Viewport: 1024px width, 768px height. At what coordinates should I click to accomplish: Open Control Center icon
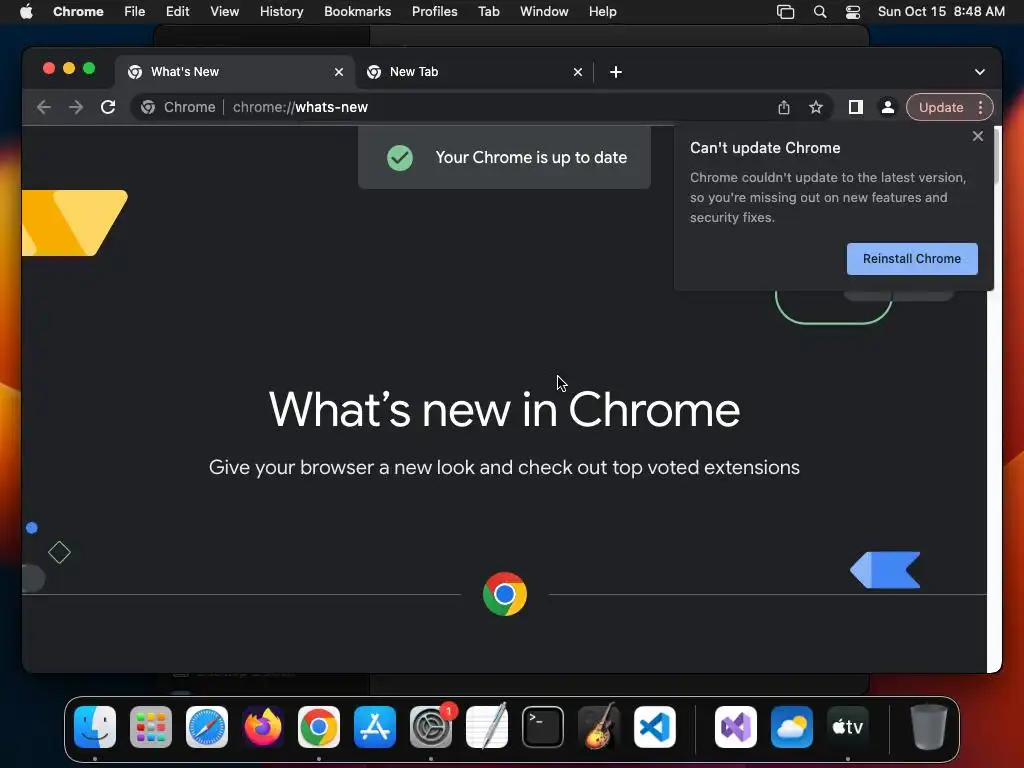click(852, 12)
